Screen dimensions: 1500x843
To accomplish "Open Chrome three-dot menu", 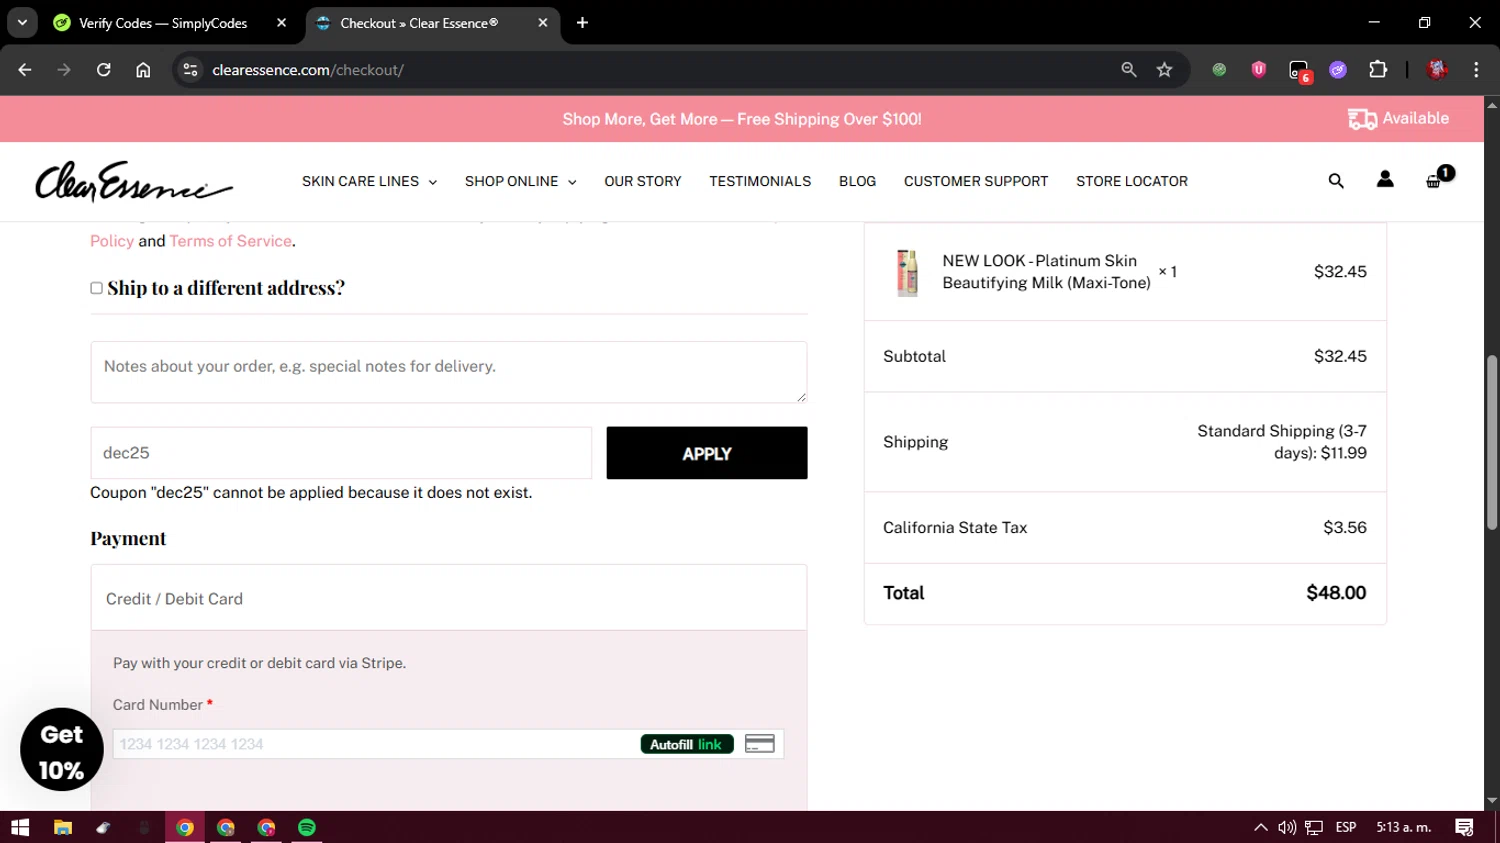I will click(x=1476, y=70).
